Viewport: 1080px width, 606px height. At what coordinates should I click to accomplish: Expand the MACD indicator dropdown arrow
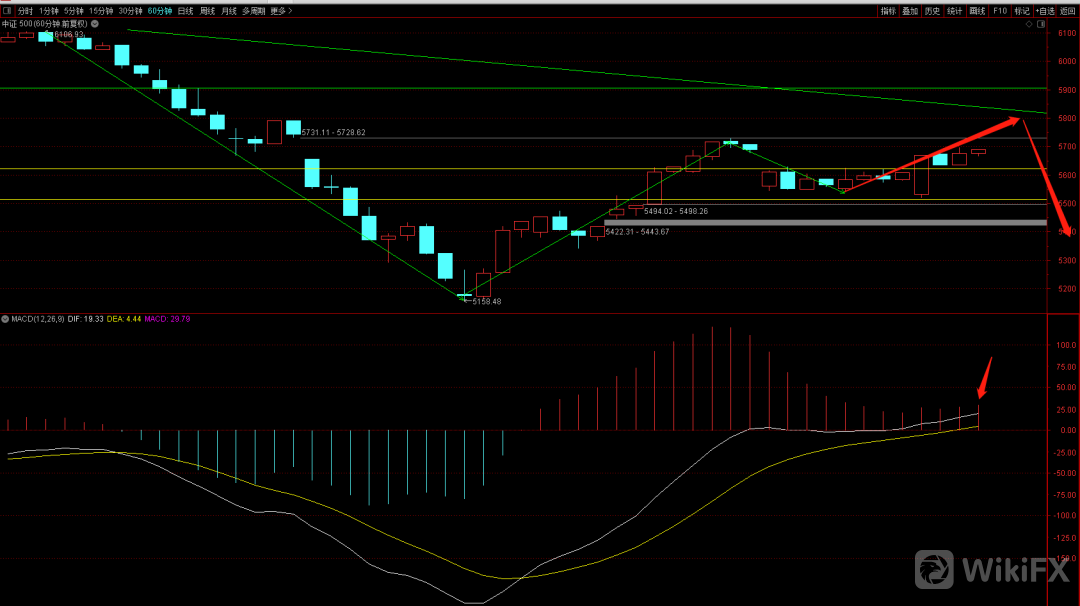(x=4, y=319)
